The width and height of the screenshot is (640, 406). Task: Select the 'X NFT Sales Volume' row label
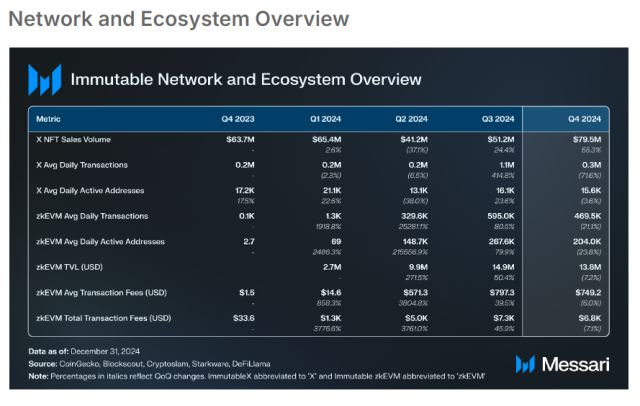click(74, 139)
